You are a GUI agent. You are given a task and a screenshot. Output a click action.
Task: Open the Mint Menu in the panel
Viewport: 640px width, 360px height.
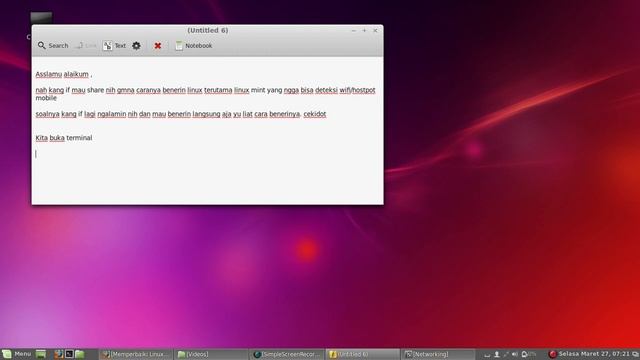click(x=17, y=354)
